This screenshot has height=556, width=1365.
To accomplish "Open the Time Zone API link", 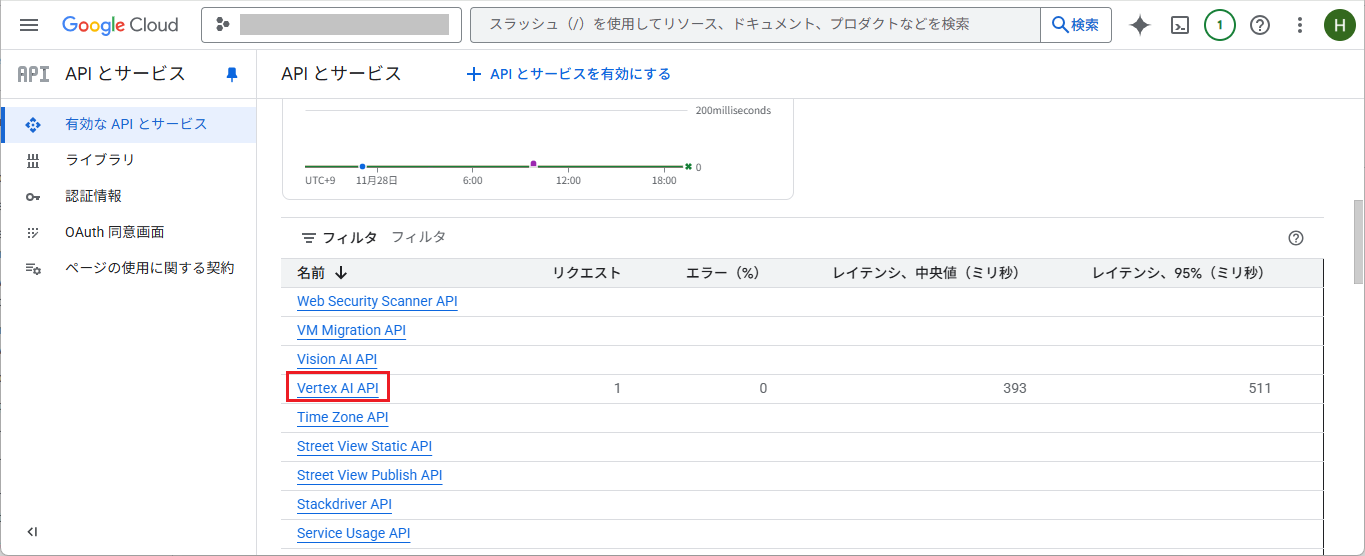I will (342, 417).
